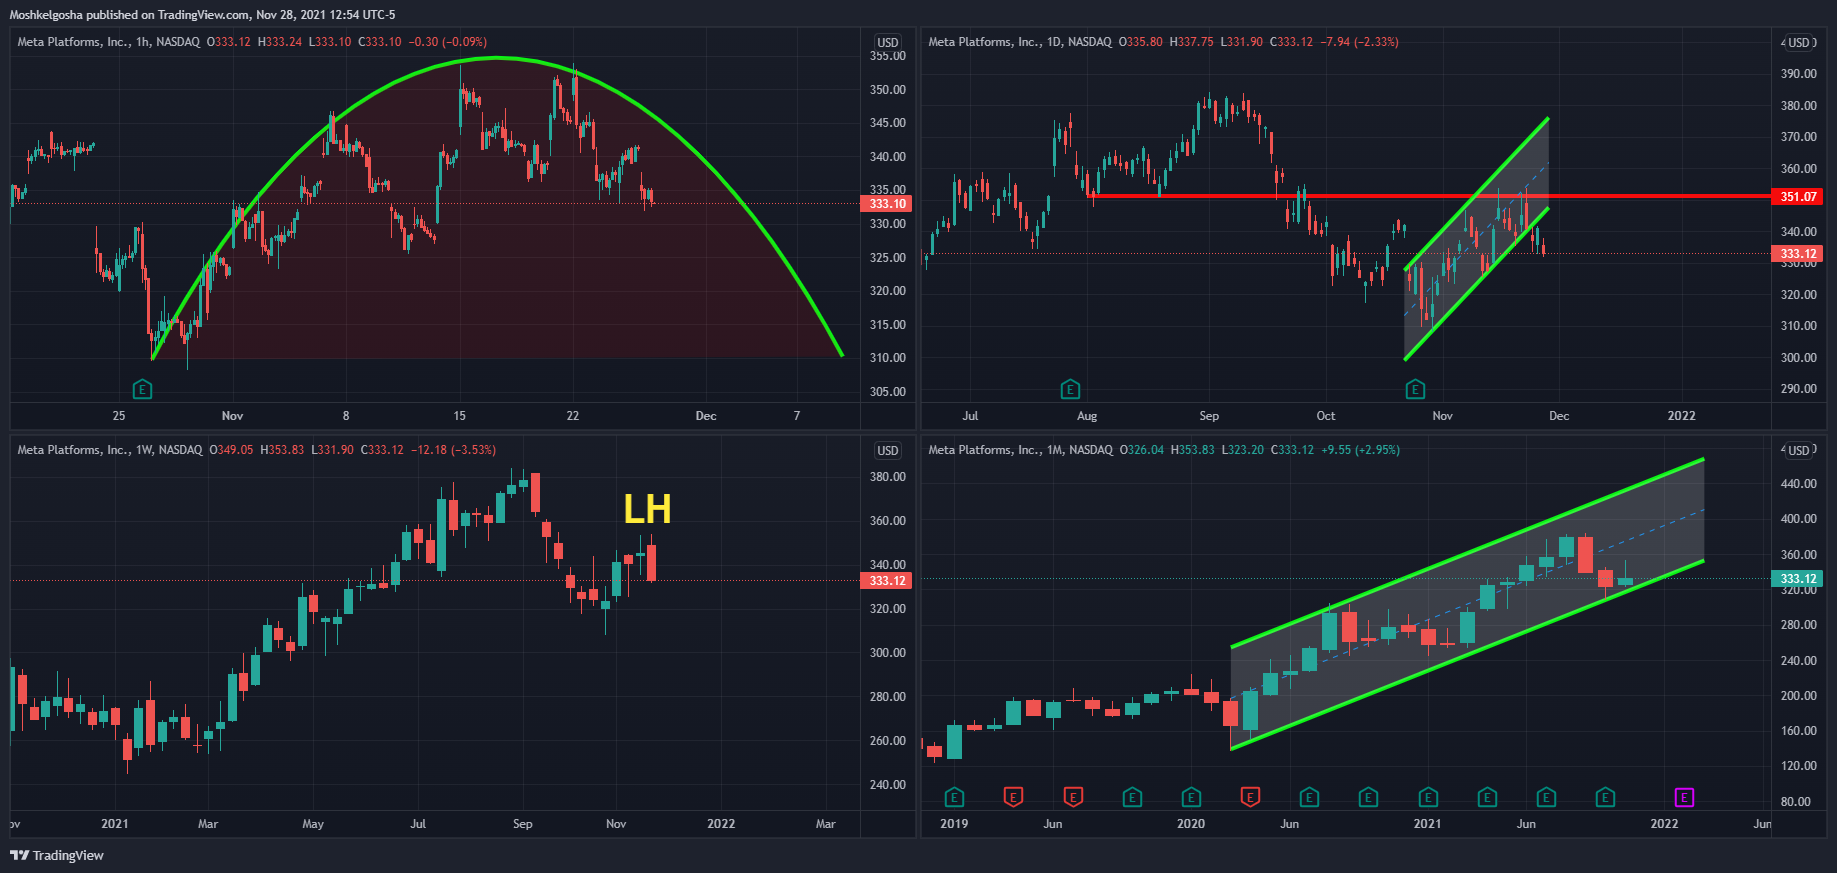Click the −0.30 (−0.09%) change value
Viewport: 1837px width, 873px height.
[448, 42]
